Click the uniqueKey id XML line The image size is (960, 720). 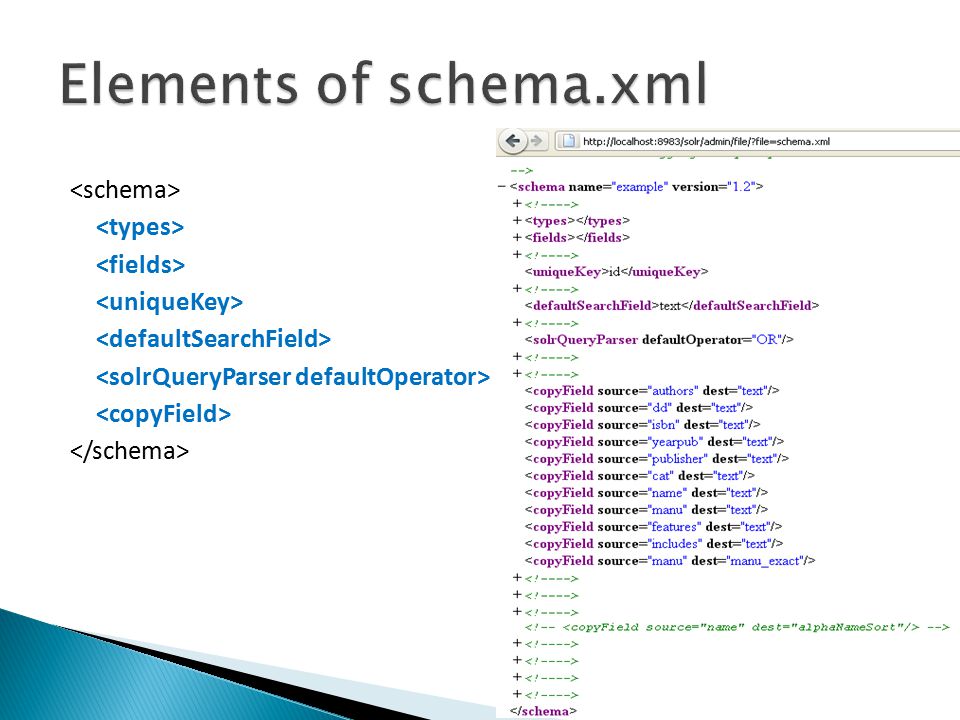coord(616,272)
